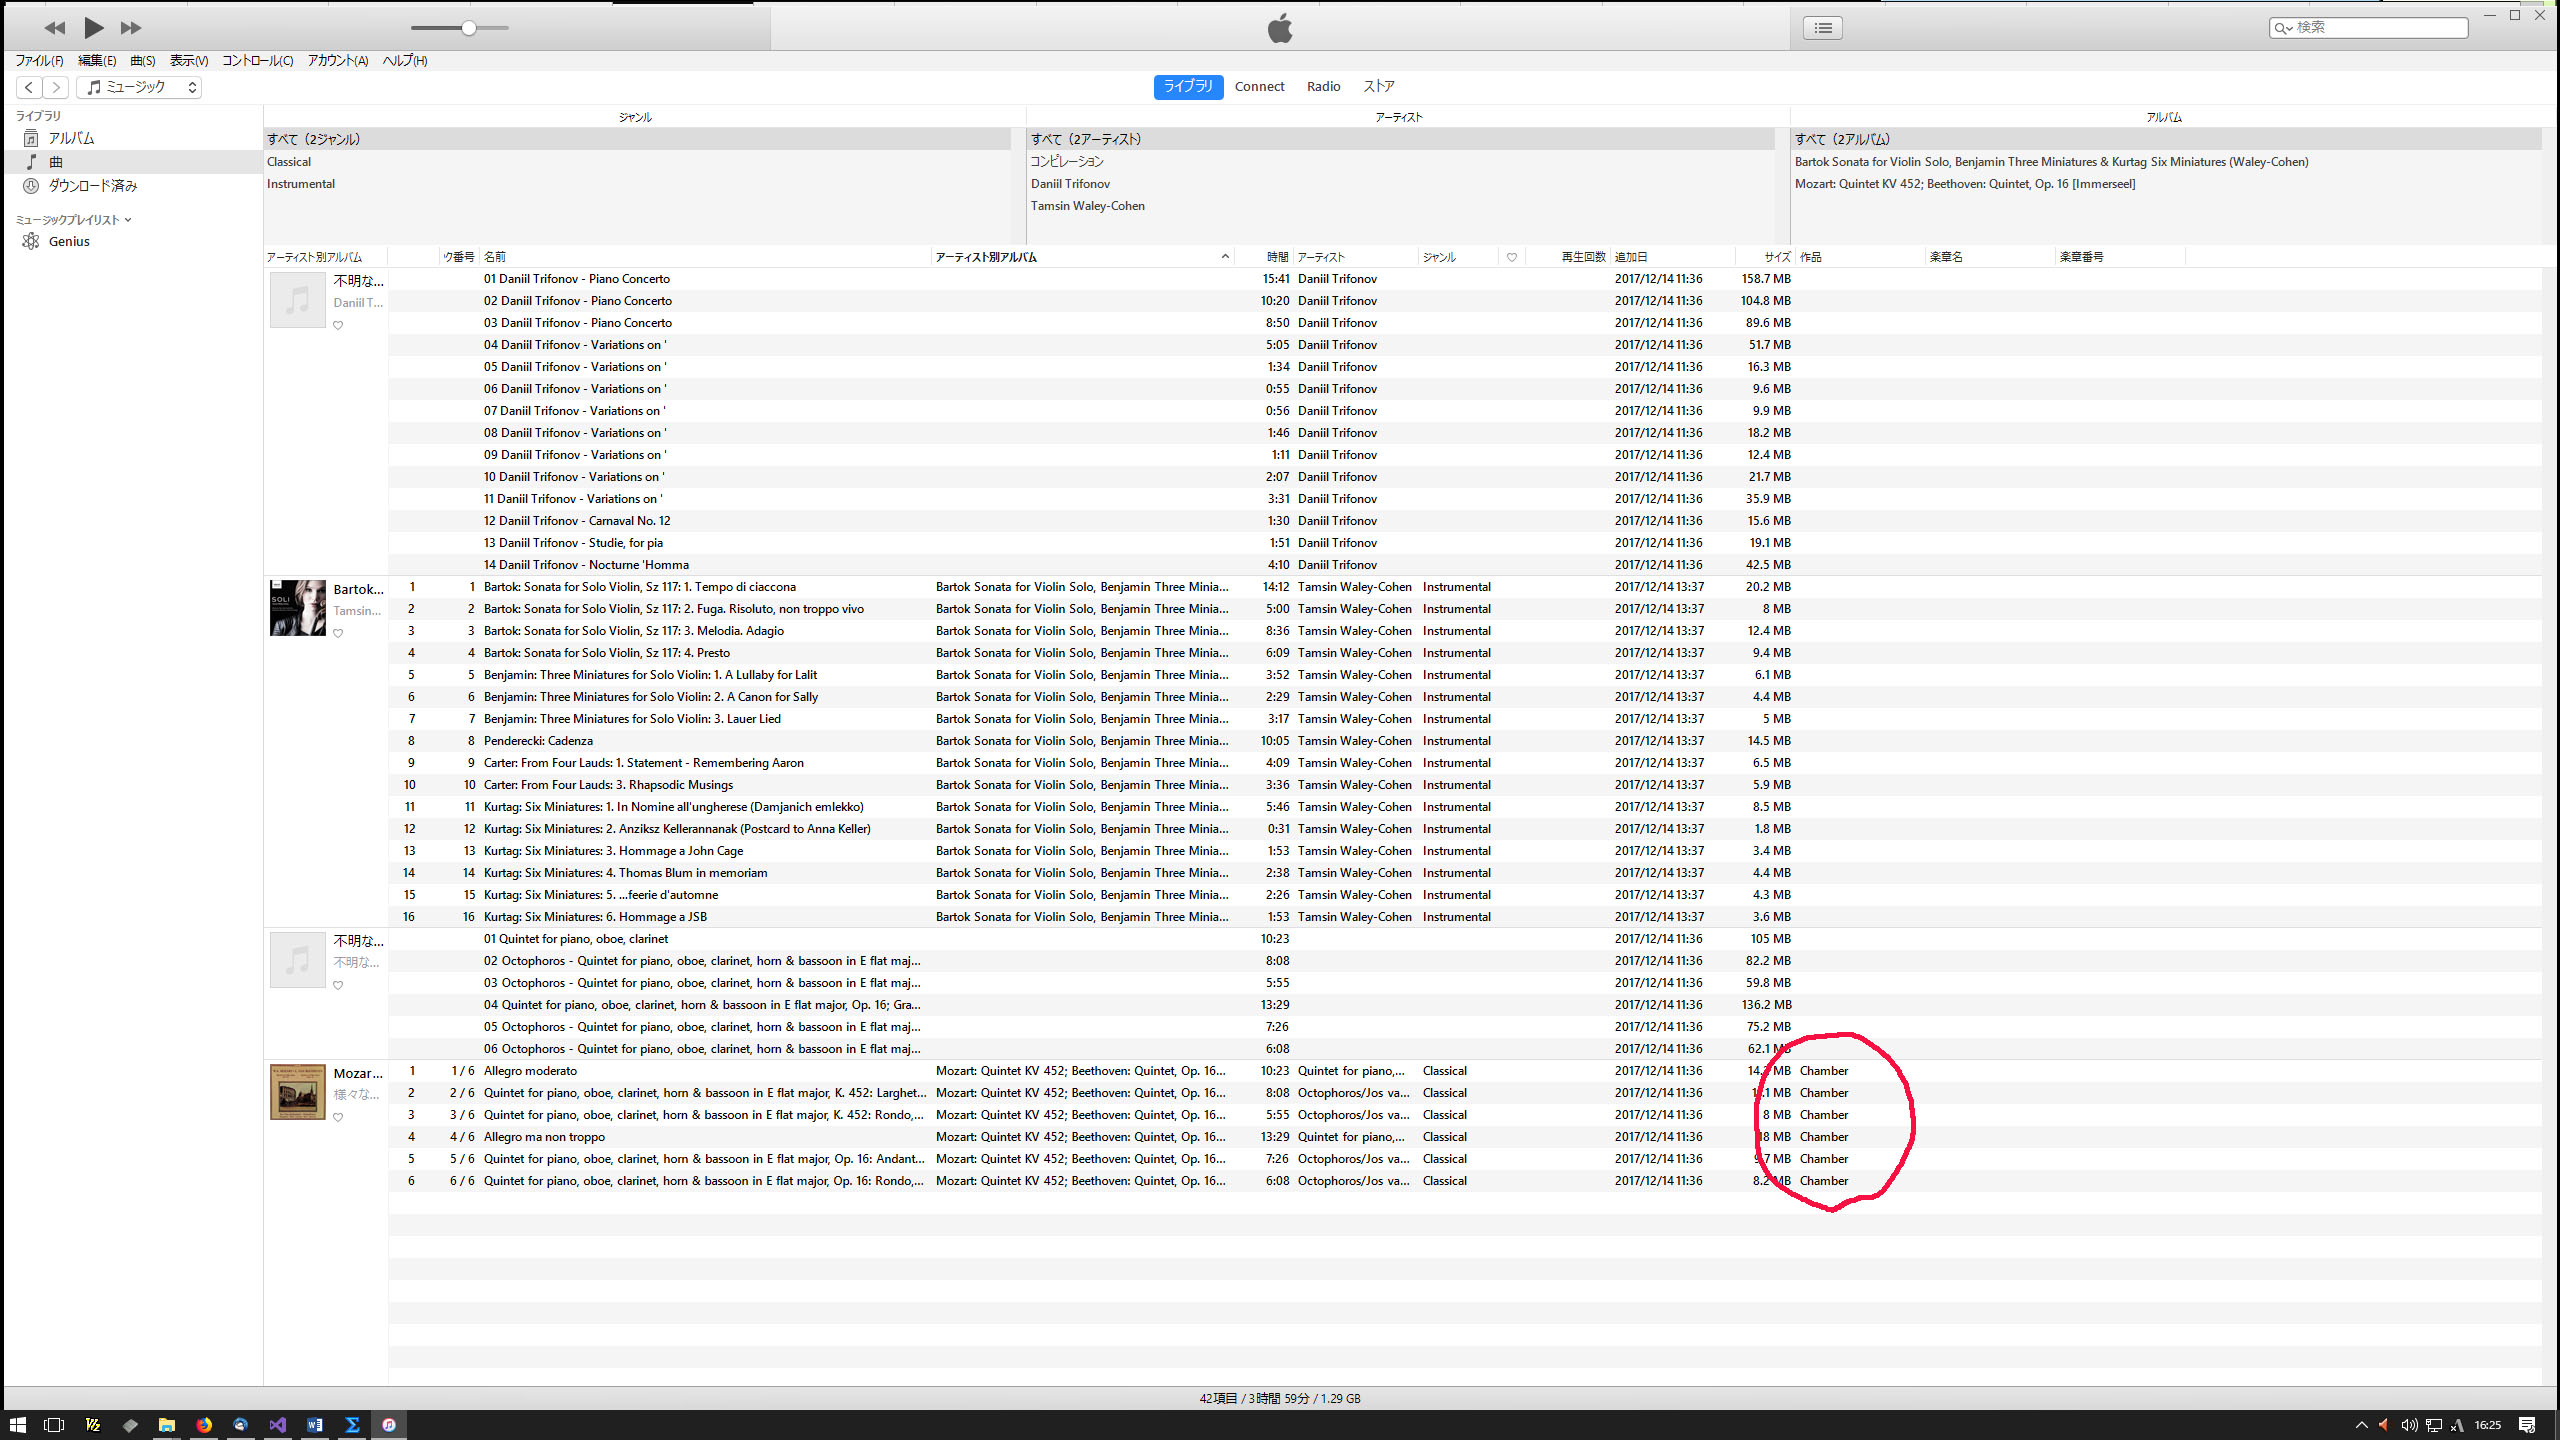
Task: Click the Play button
Action: 93,28
